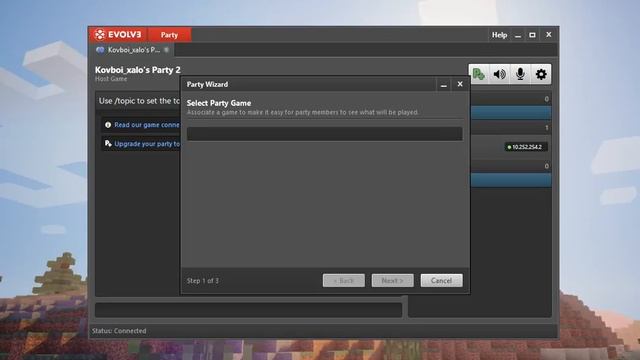Click the Next button in wizard
Image resolution: width=640 pixels, height=360 pixels.
coord(392,280)
